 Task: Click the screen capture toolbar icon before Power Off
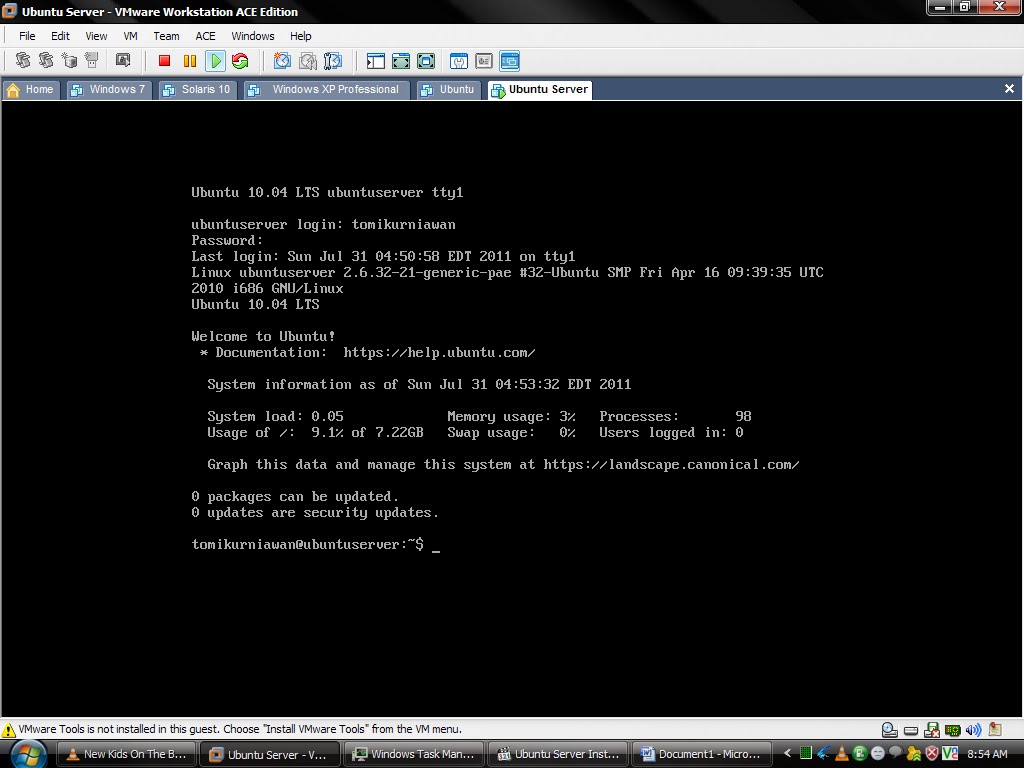(x=123, y=61)
